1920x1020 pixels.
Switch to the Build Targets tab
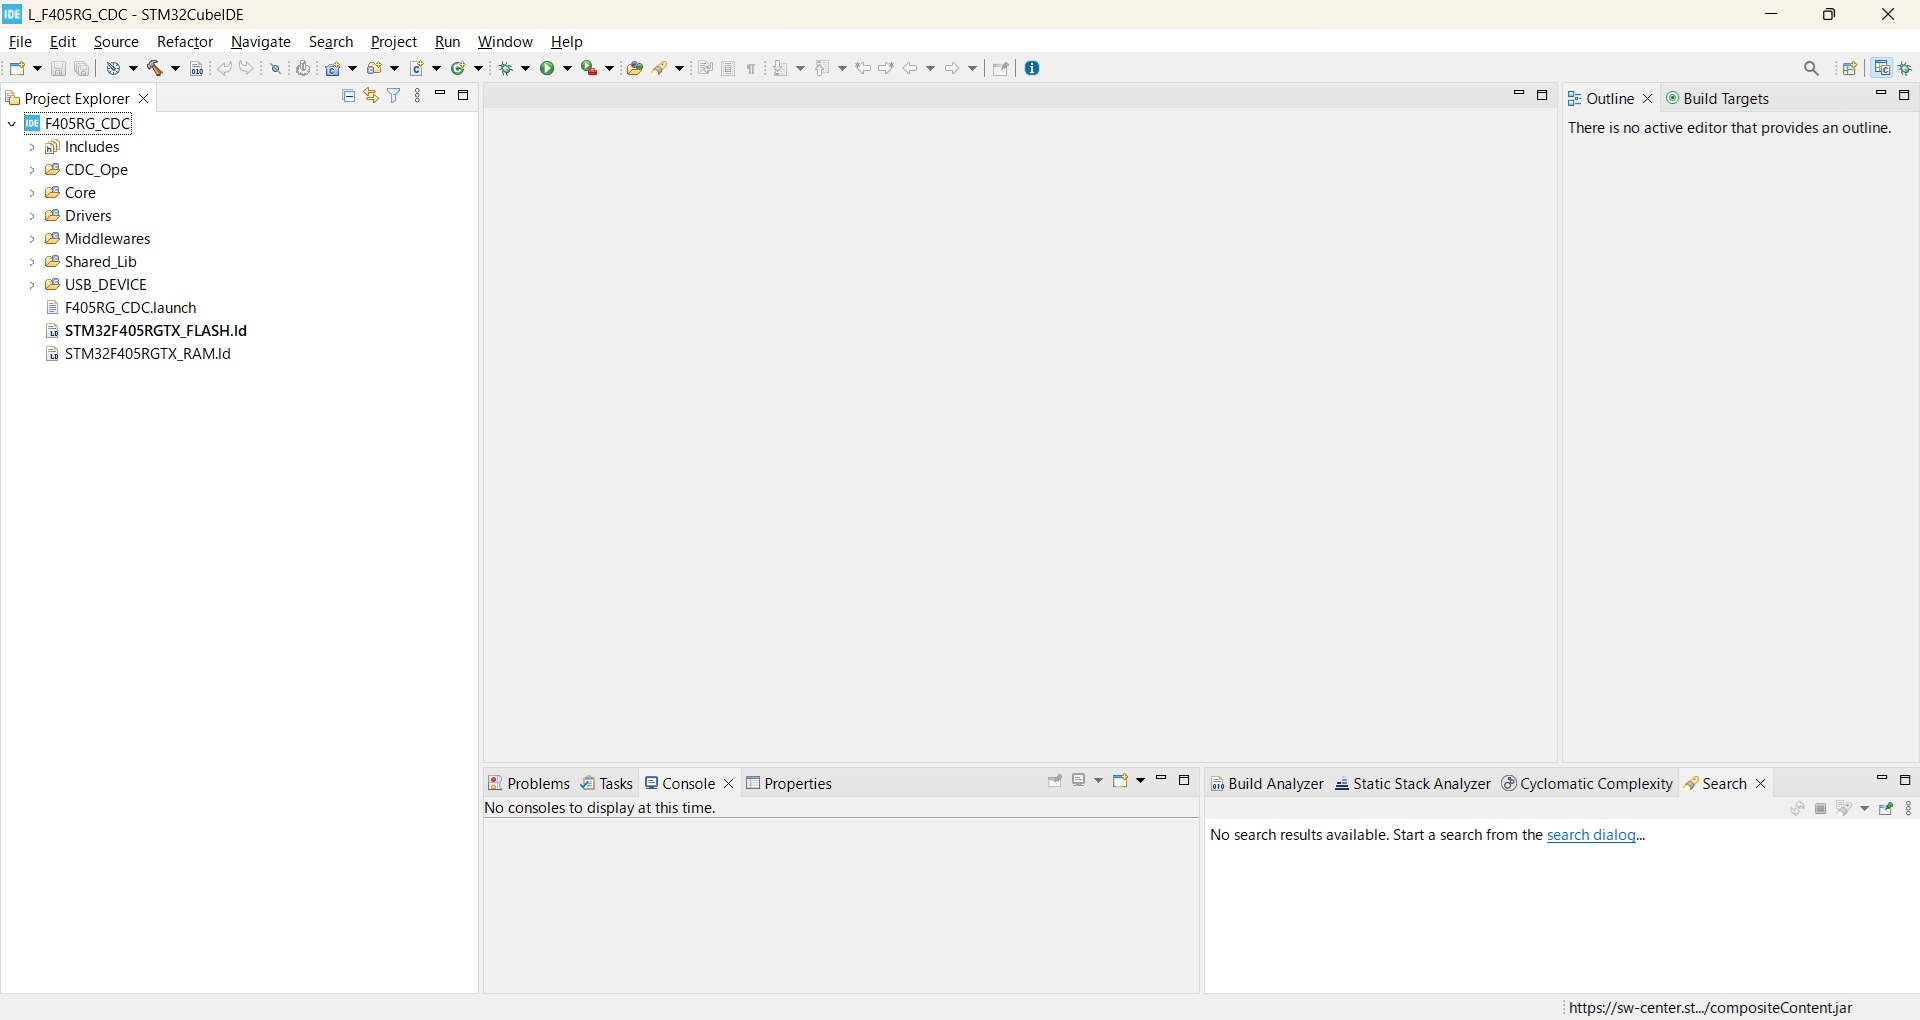pyautogui.click(x=1718, y=99)
